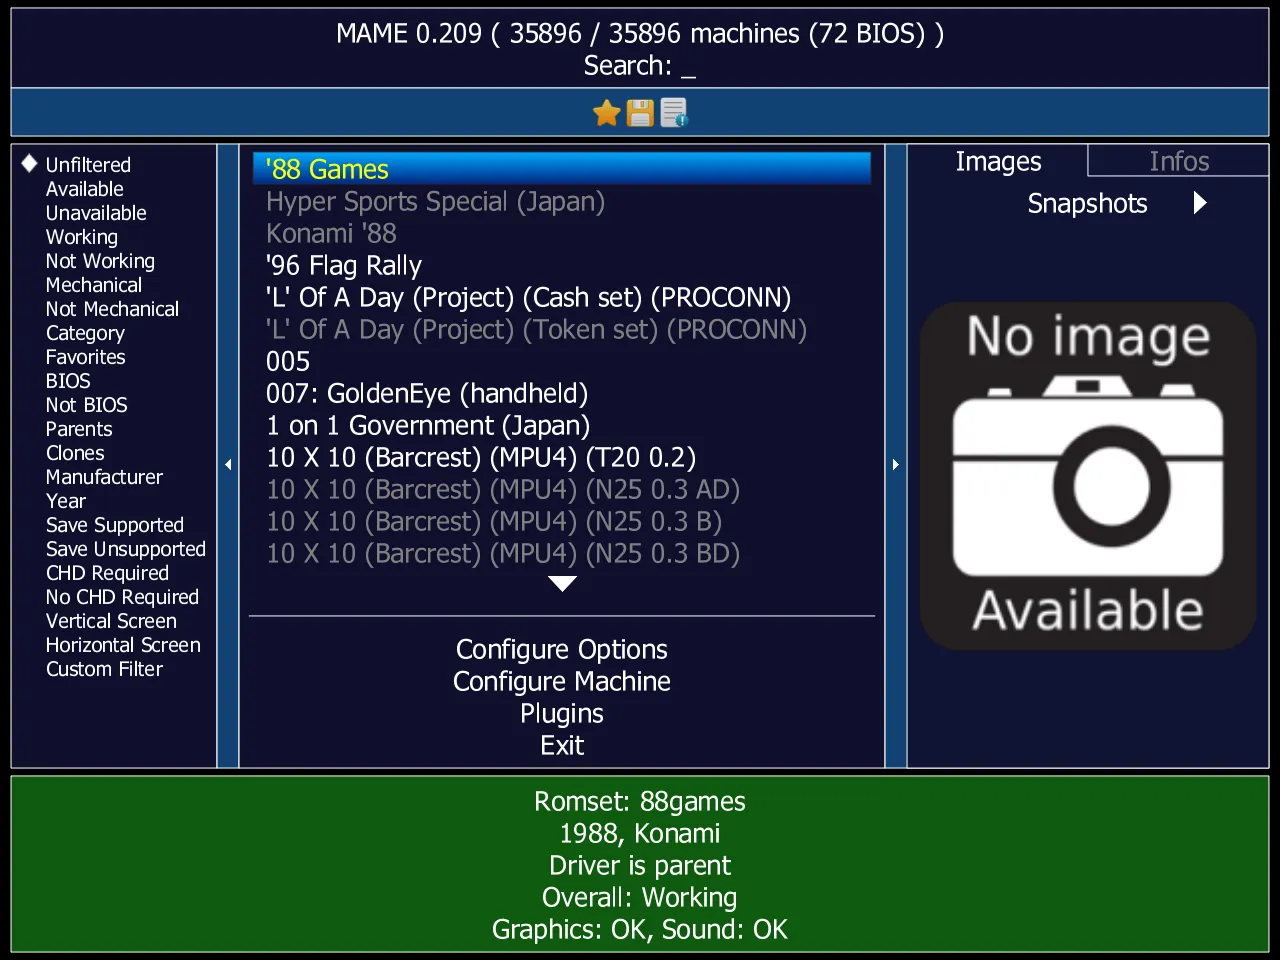Click the right edge panel arrow
Screen dimensions: 1280x960
point(895,464)
